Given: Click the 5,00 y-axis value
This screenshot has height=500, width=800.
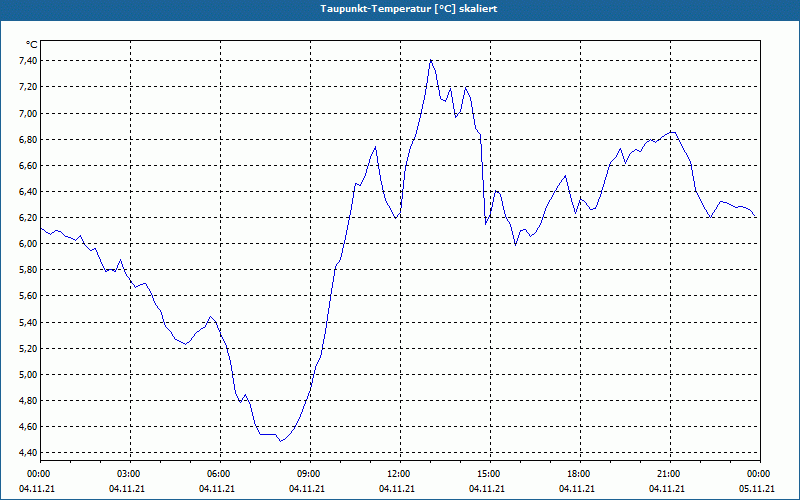Looking at the screenshot, I should (29, 374).
